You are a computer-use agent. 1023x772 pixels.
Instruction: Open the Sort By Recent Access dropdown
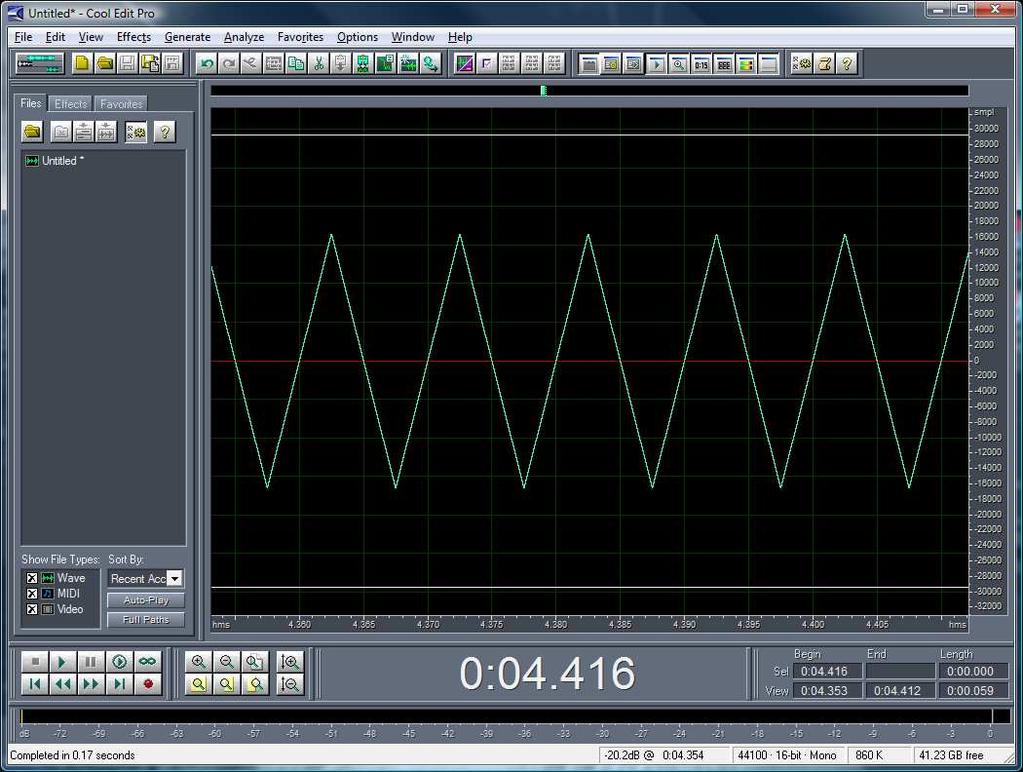point(145,579)
